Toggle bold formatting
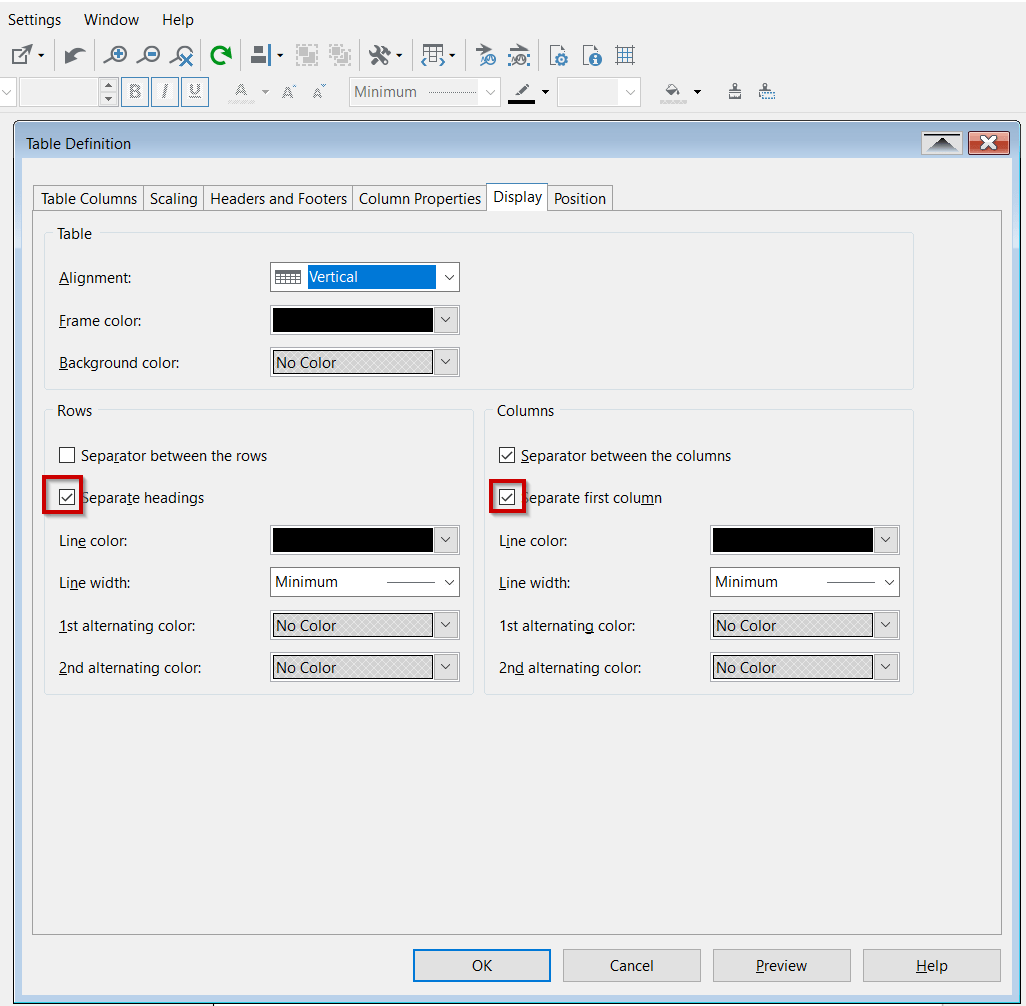Viewport: 1026px width, 1006px height. tap(135, 92)
